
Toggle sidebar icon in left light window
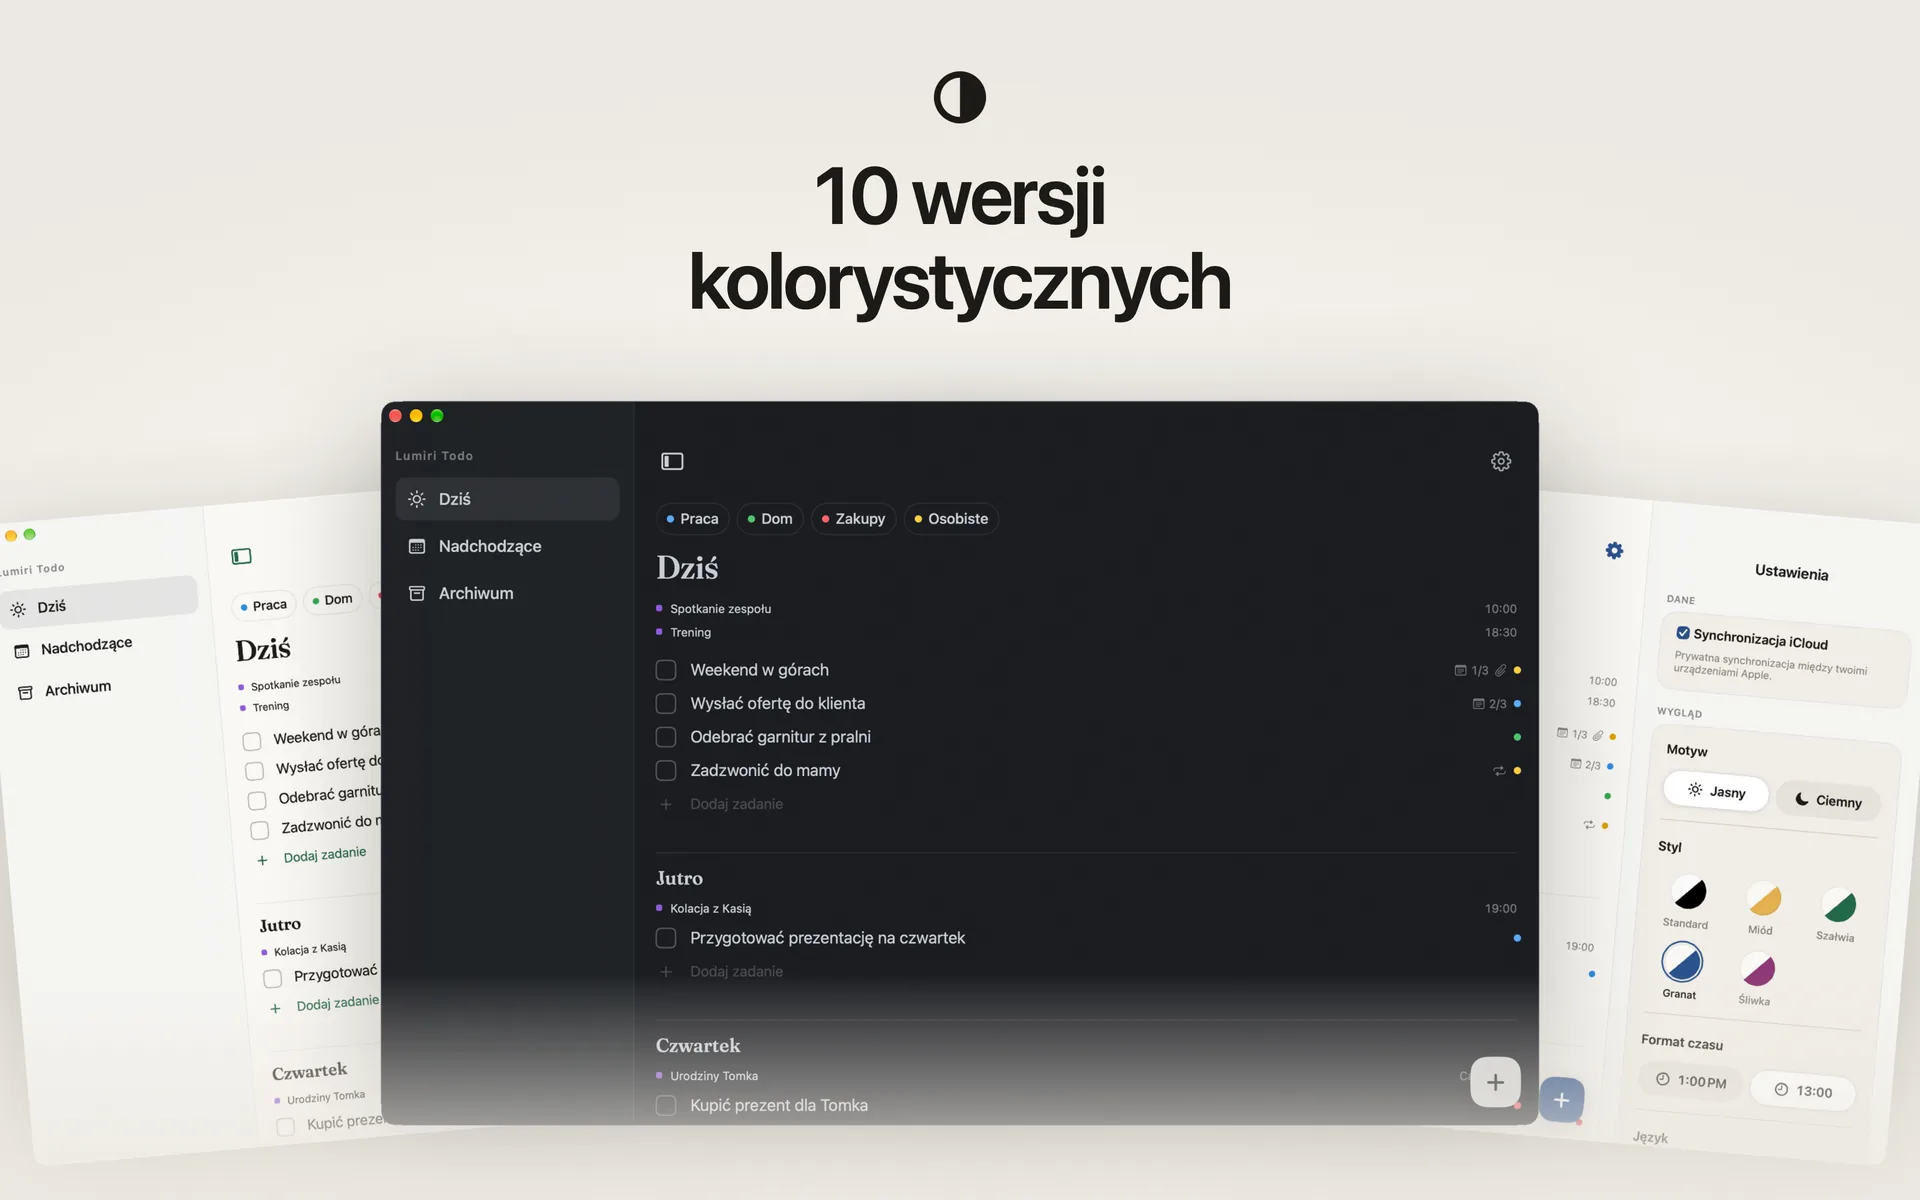(x=242, y=556)
